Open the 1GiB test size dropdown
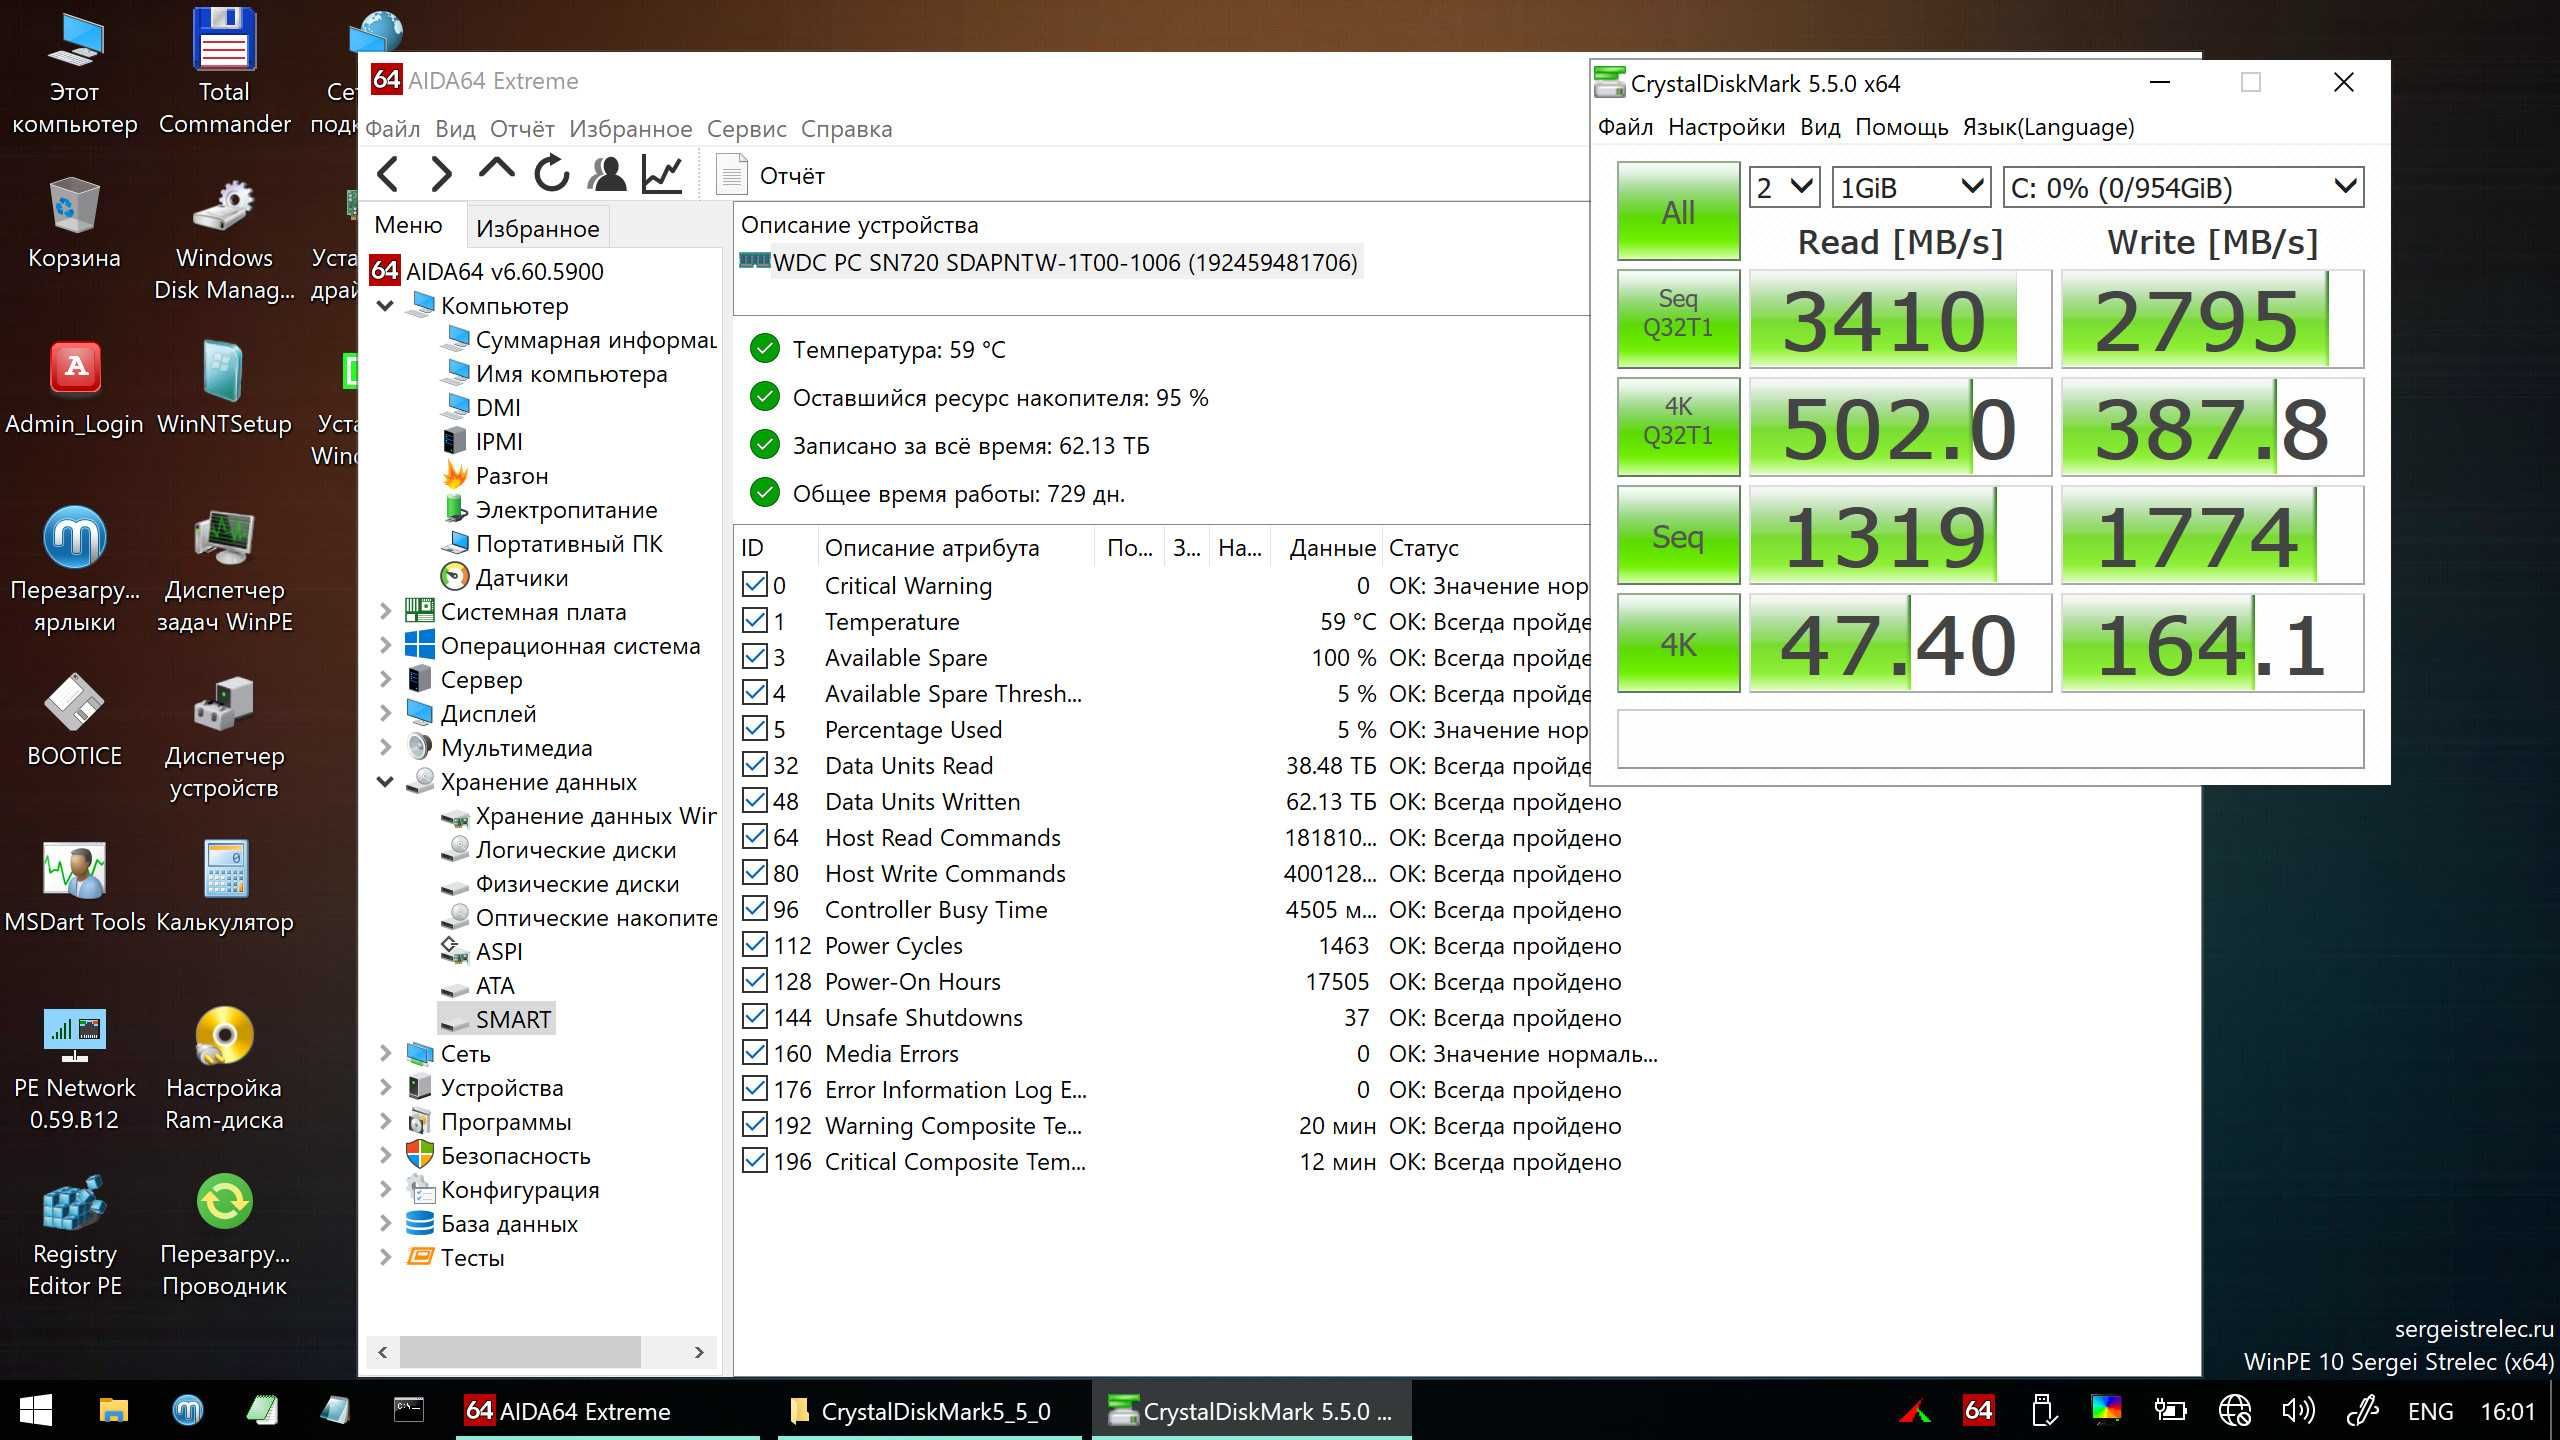This screenshot has width=2560, height=1440. click(x=1911, y=187)
